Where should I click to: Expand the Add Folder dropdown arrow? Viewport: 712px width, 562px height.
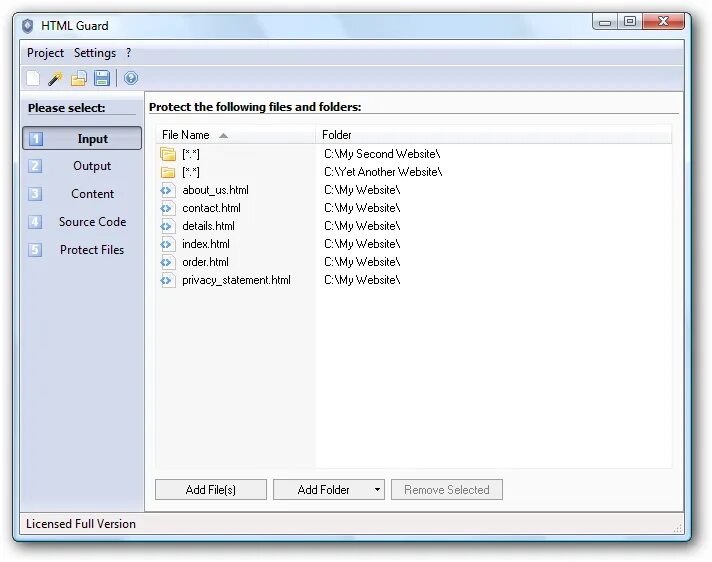377,490
